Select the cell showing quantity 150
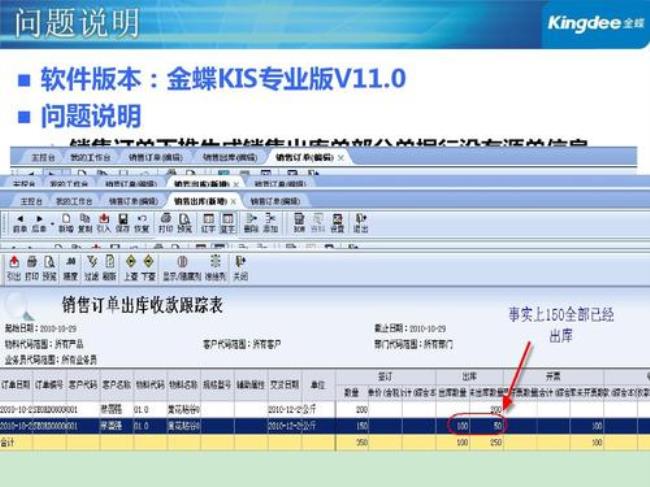Screen dimensions: 650x487 [352, 426]
